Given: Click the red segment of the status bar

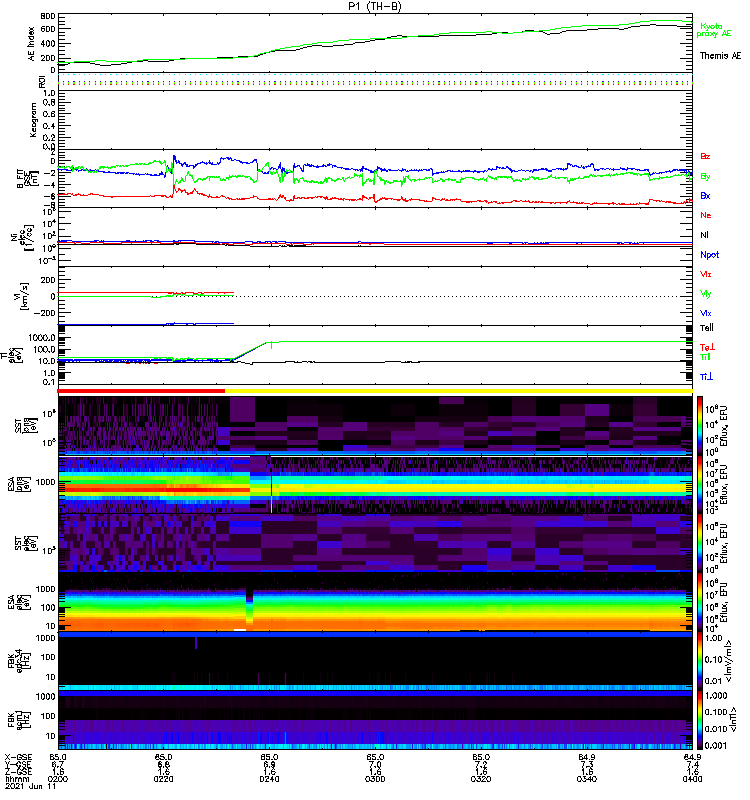Looking at the screenshot, I should [141, 391].
